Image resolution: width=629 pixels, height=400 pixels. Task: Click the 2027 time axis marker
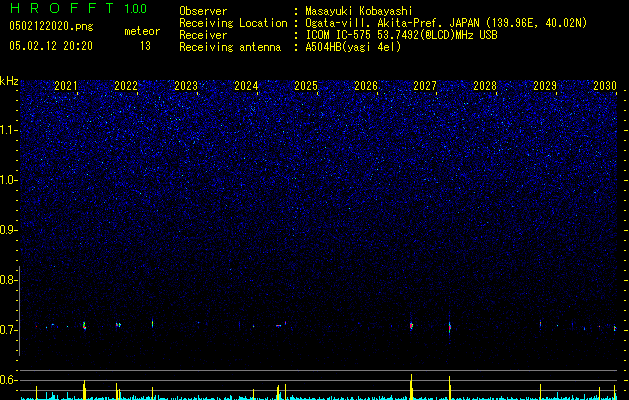tap(425, 86)
